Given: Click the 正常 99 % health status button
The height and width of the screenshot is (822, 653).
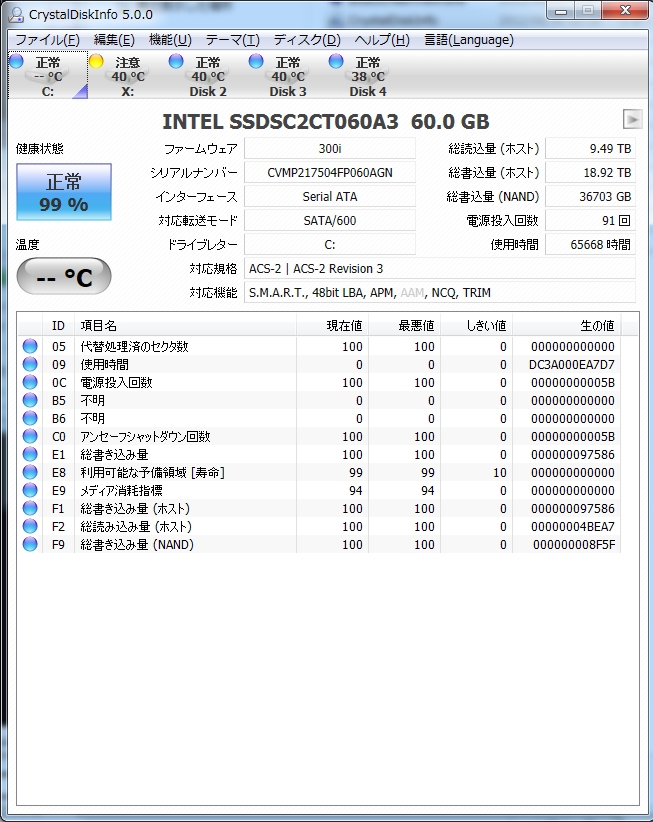Looking at the screenshot, I should tap(63, 192).
